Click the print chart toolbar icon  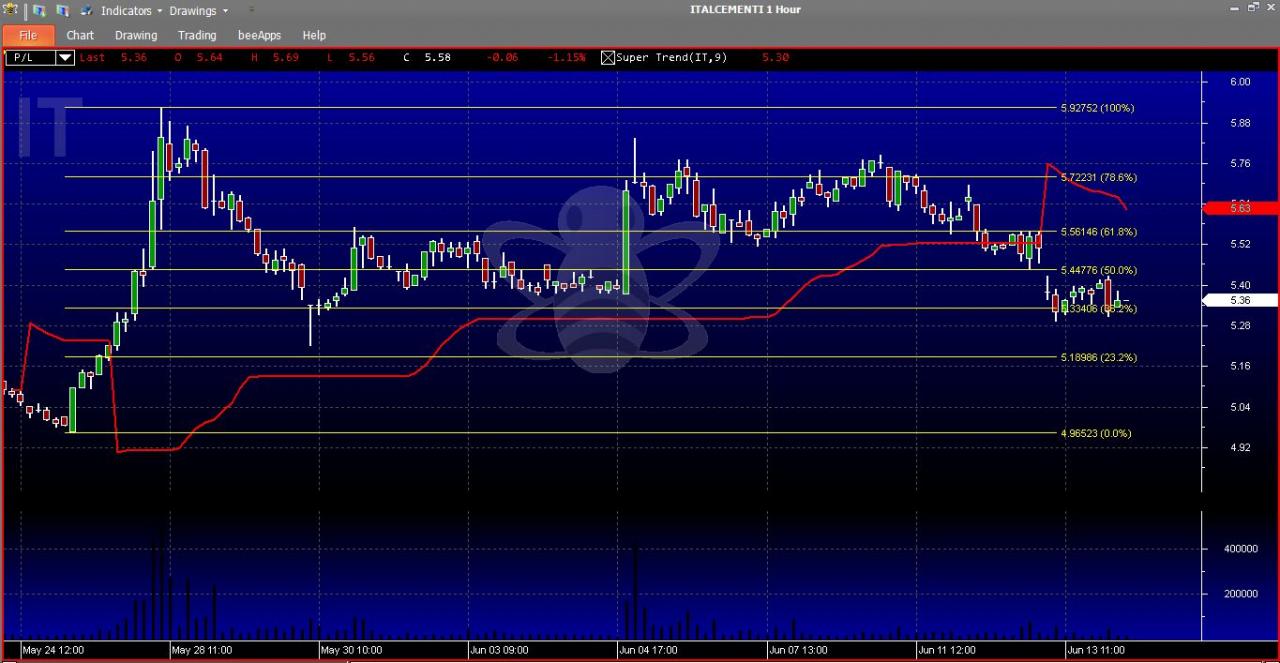86,10
